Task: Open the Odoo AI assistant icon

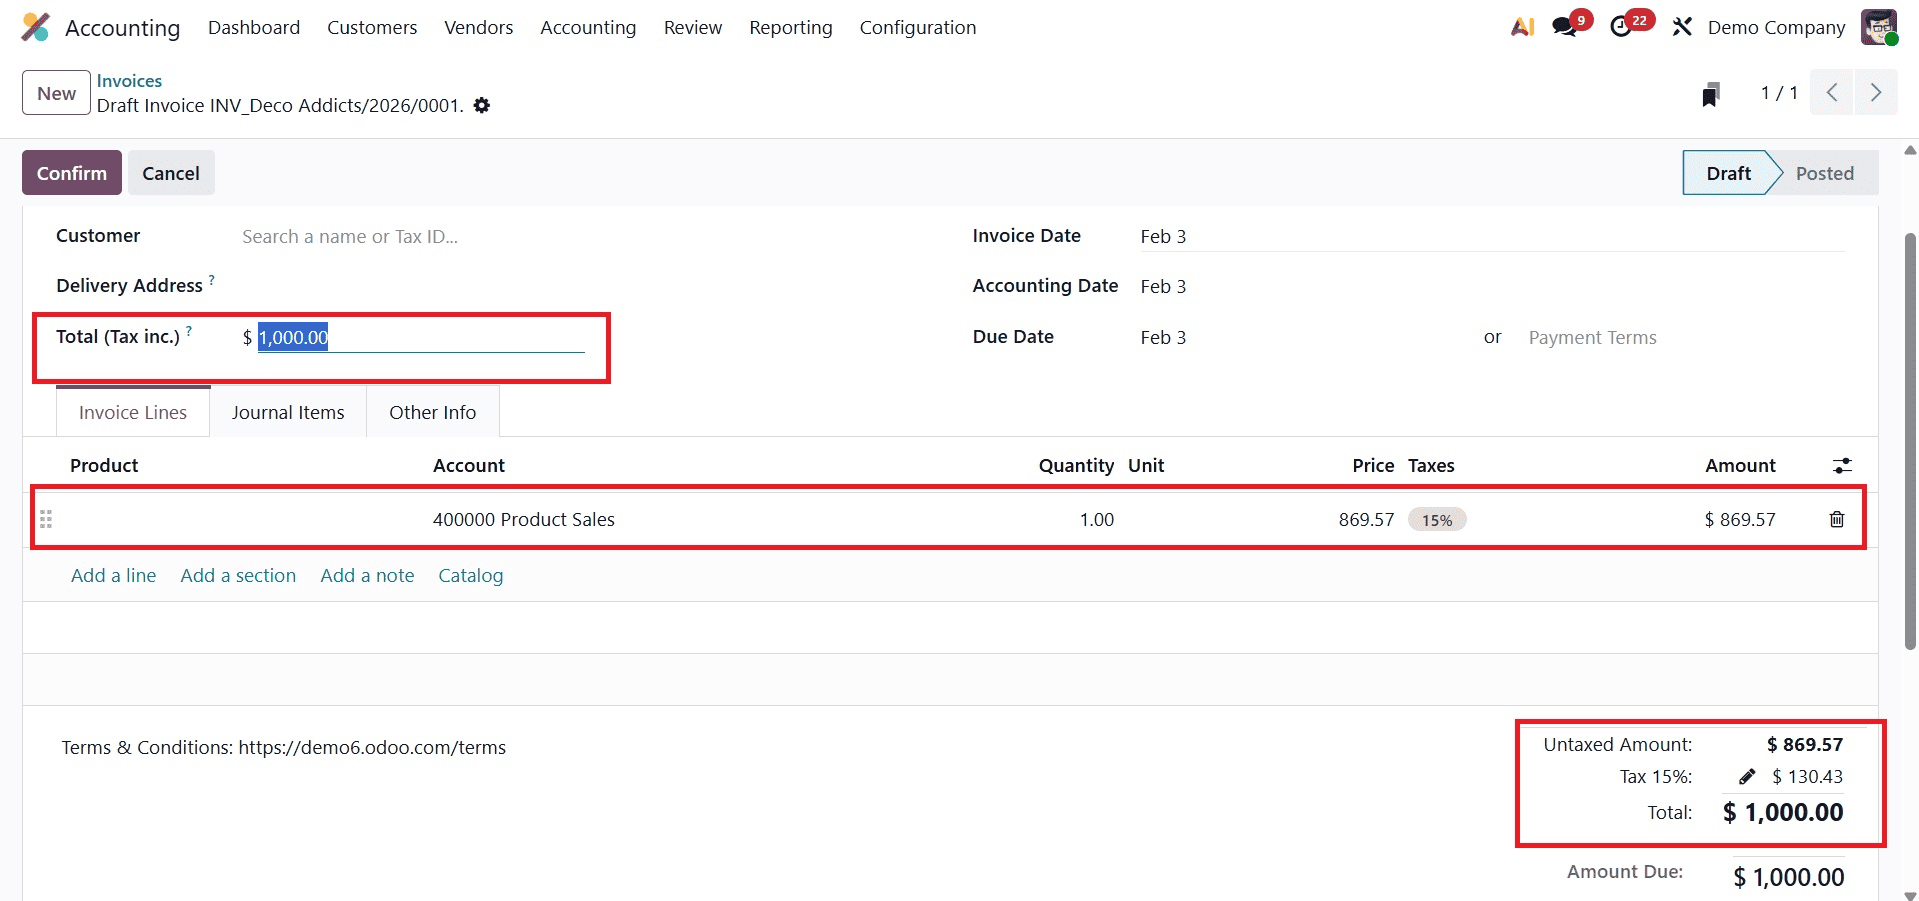Action: [x=1521, y=27]
